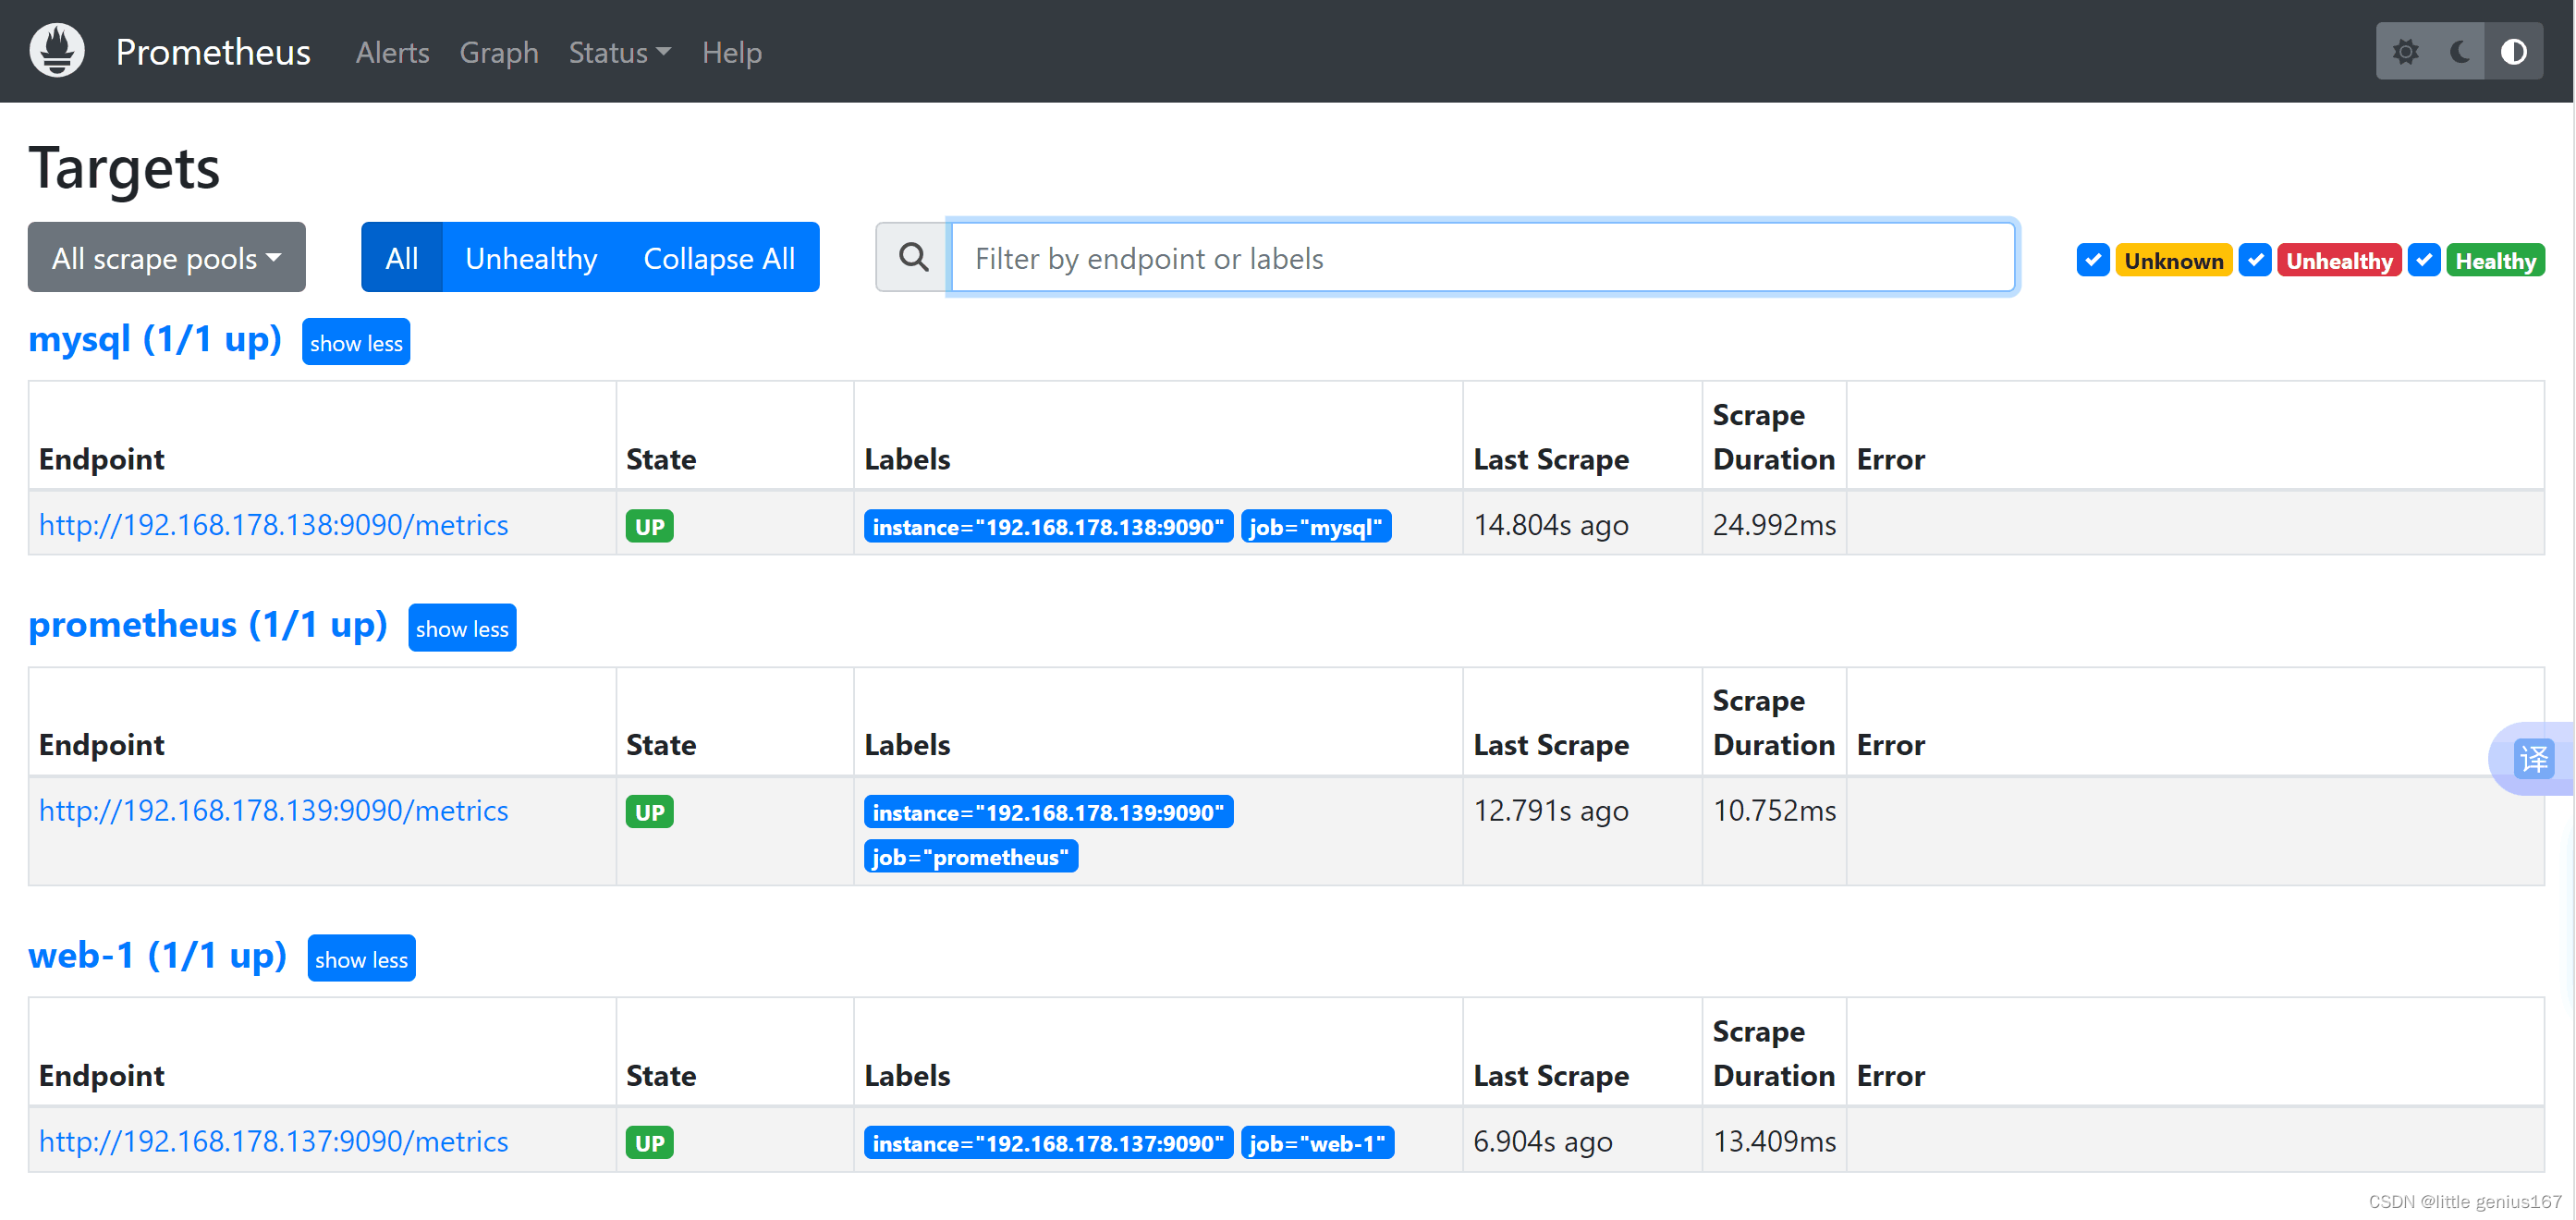
Task: Select the auto contrast theme icon
Action: pyautogui.click(x=2514, y=52)
